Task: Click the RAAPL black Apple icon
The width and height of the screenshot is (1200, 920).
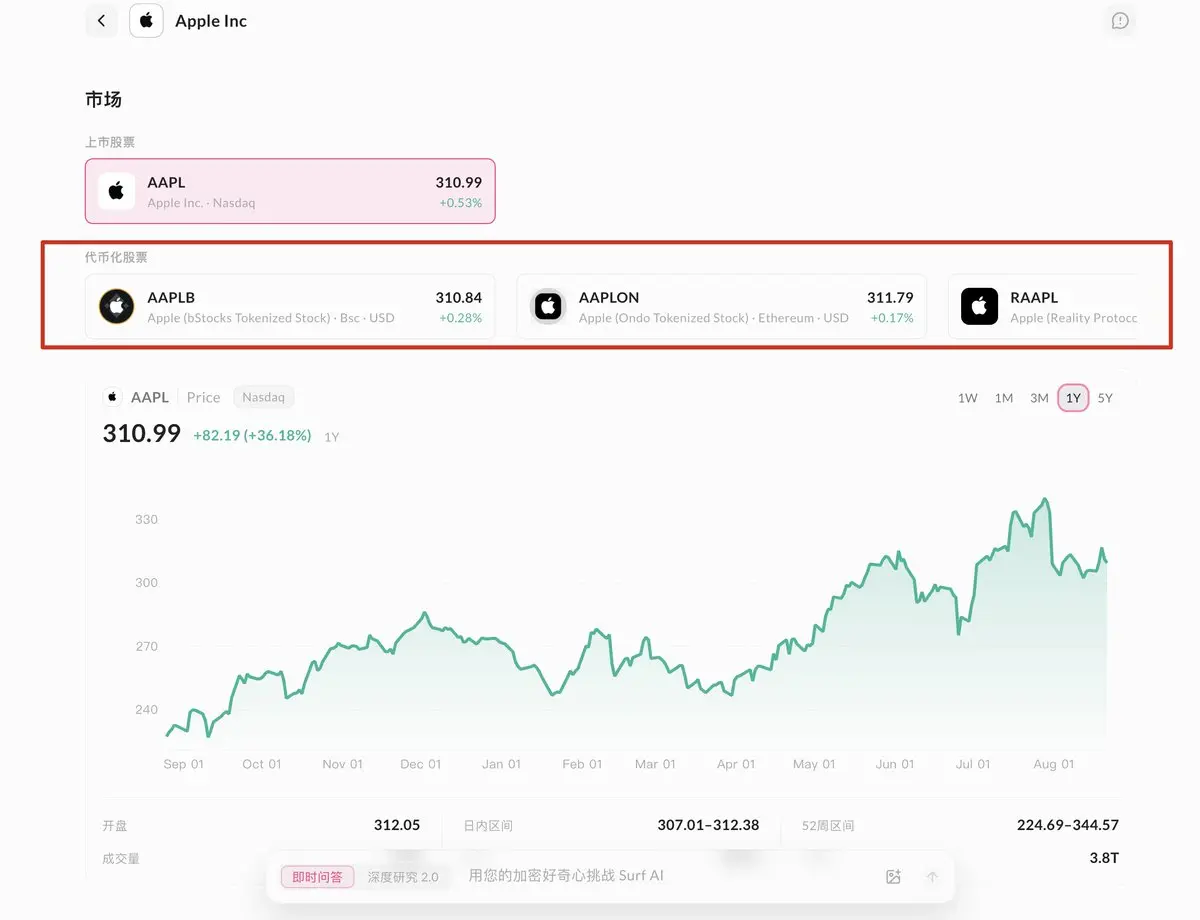Action: tap(980, 307)
